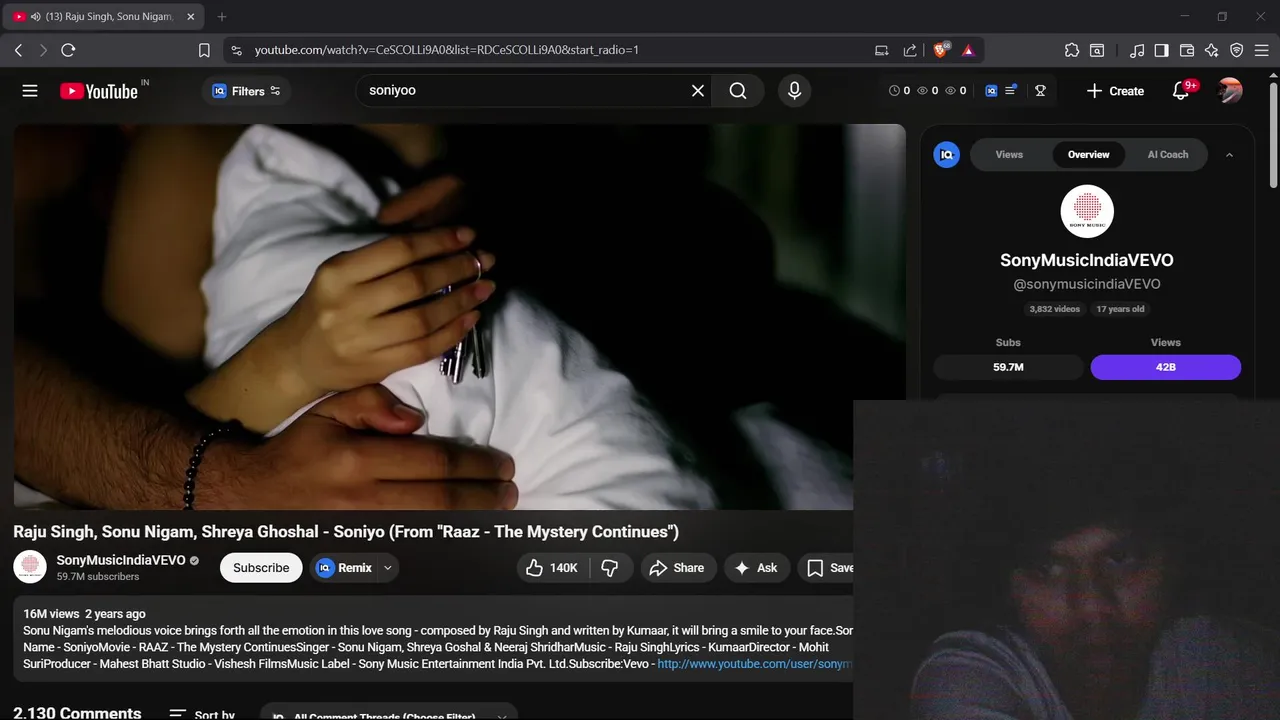This screenshot has height=720, width=1280.
Task: Click the Brave Rewards triangle icon
Action: tap(968, 50)
